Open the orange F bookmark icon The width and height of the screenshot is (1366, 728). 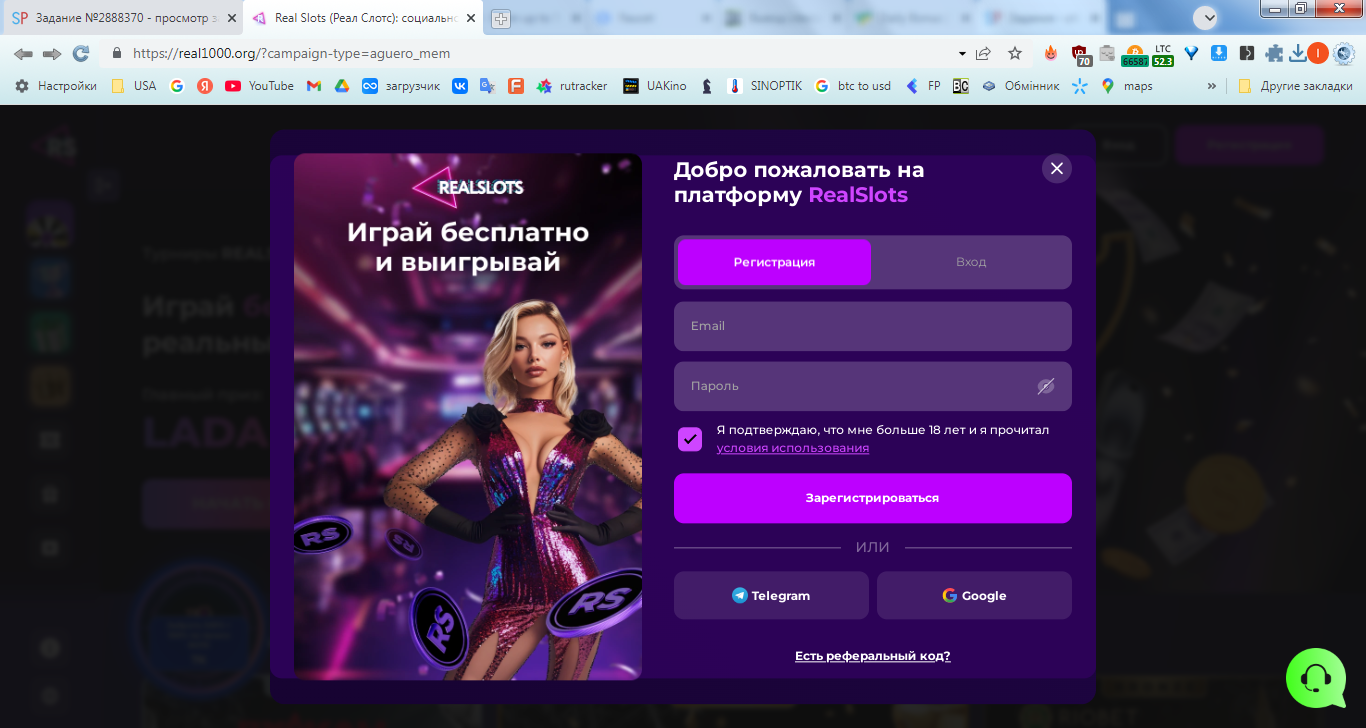click(516, 86)
